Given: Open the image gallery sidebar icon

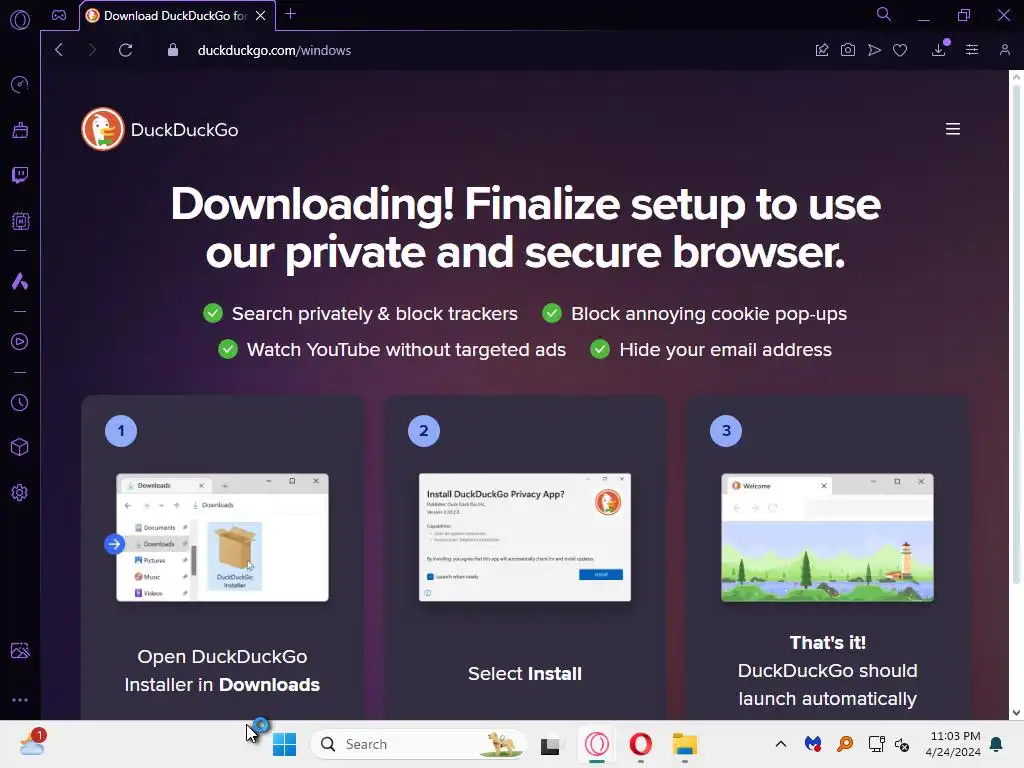Looking at the screenshot, I should (20, 650).
